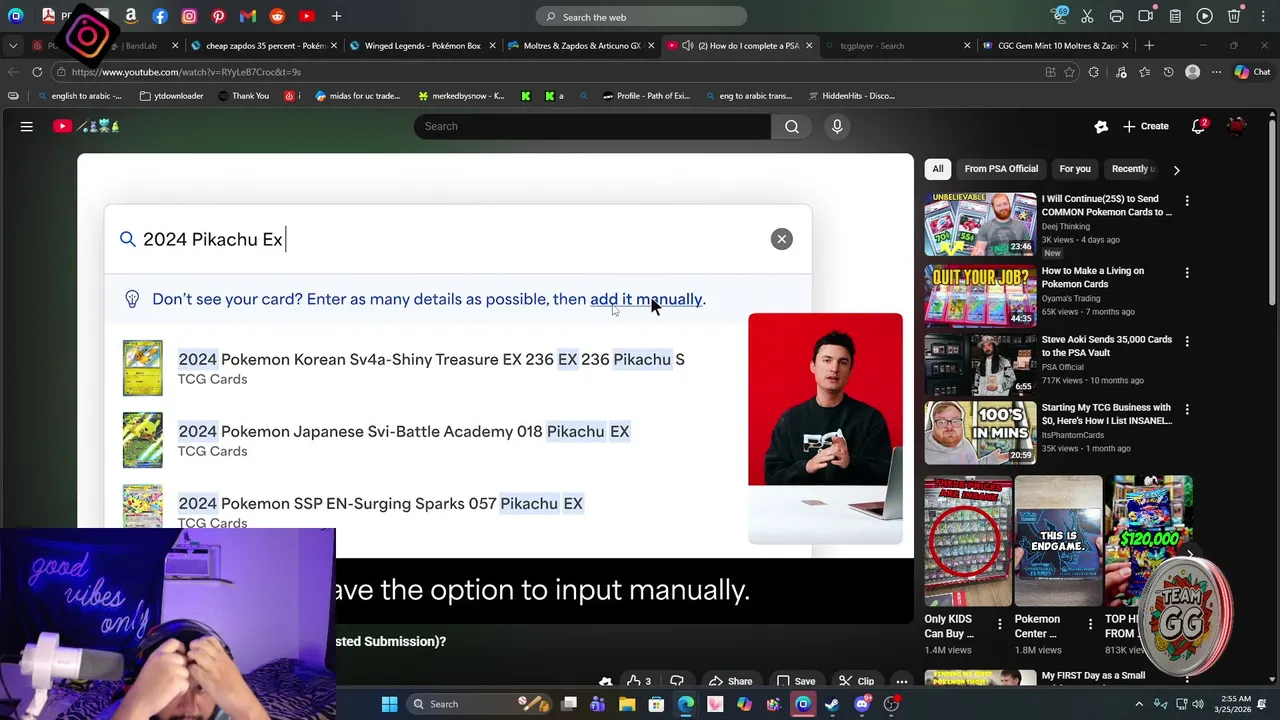Viewport: 1280px width, 720px height.
Task: Switch to 'Moltres & Zapdos & Articuno GX' tab
Action: 581,45
